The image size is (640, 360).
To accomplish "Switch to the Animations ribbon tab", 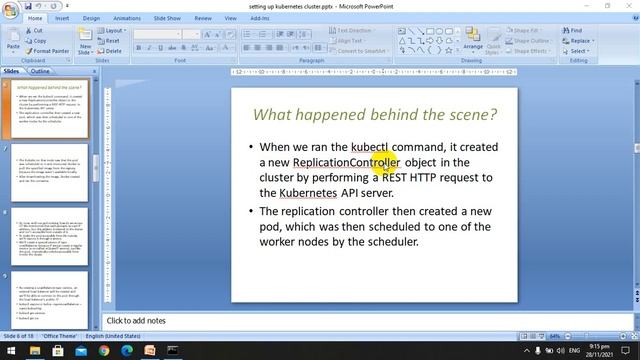I will (x=127, y=18).
